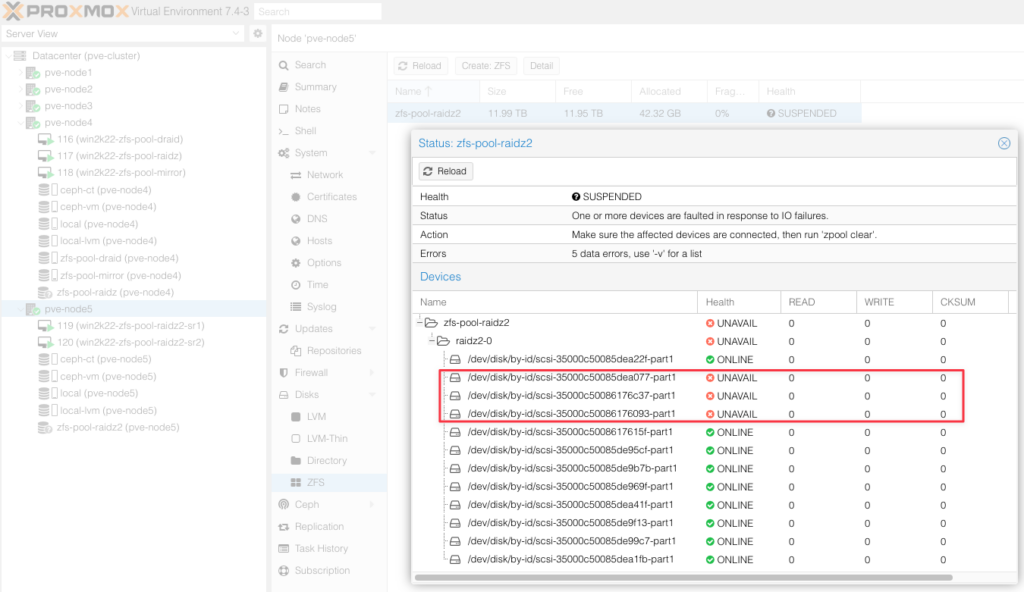Close the Status zfs-pool-raidz2 dialog
1024x592 pixels.
click(x=1004, y=143)
